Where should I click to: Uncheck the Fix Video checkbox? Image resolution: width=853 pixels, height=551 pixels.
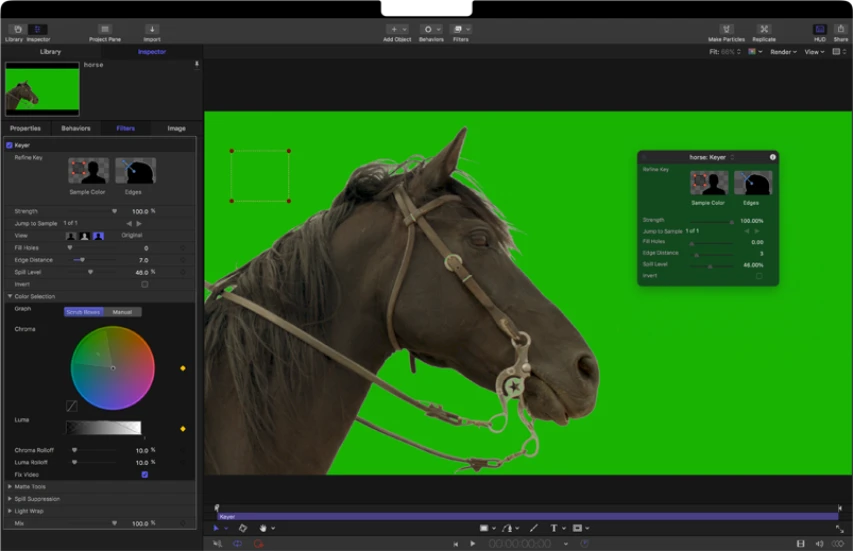[x=145, y=475]
